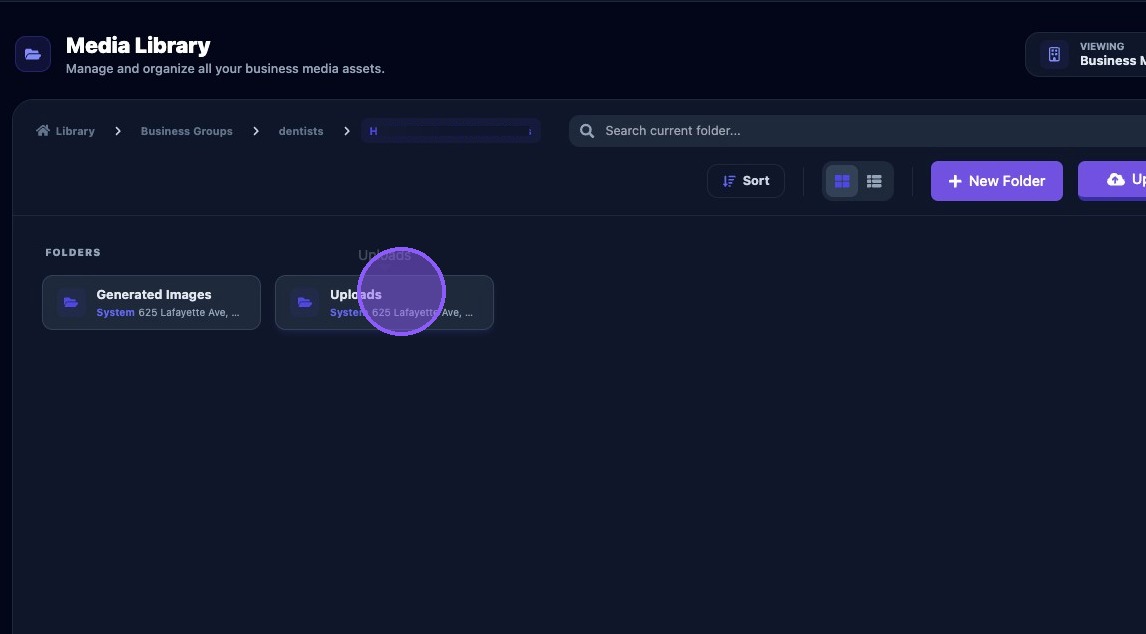
Task: Click the building icon in Viewing selector
Action: coord(1054,54)
